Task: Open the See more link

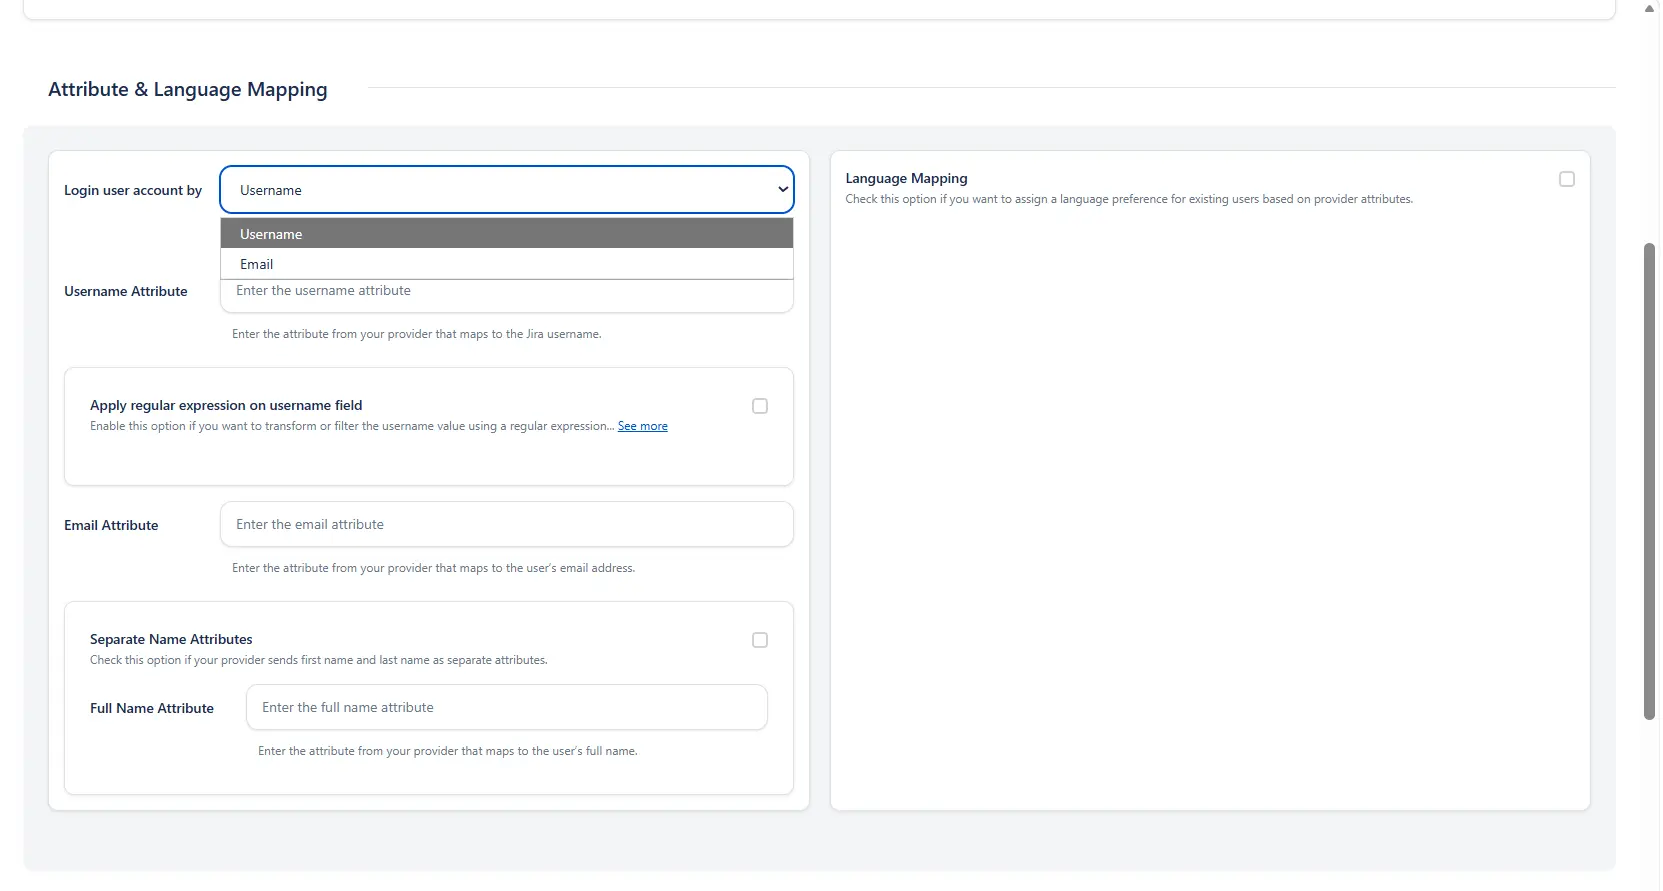Action: pos(642,426)
